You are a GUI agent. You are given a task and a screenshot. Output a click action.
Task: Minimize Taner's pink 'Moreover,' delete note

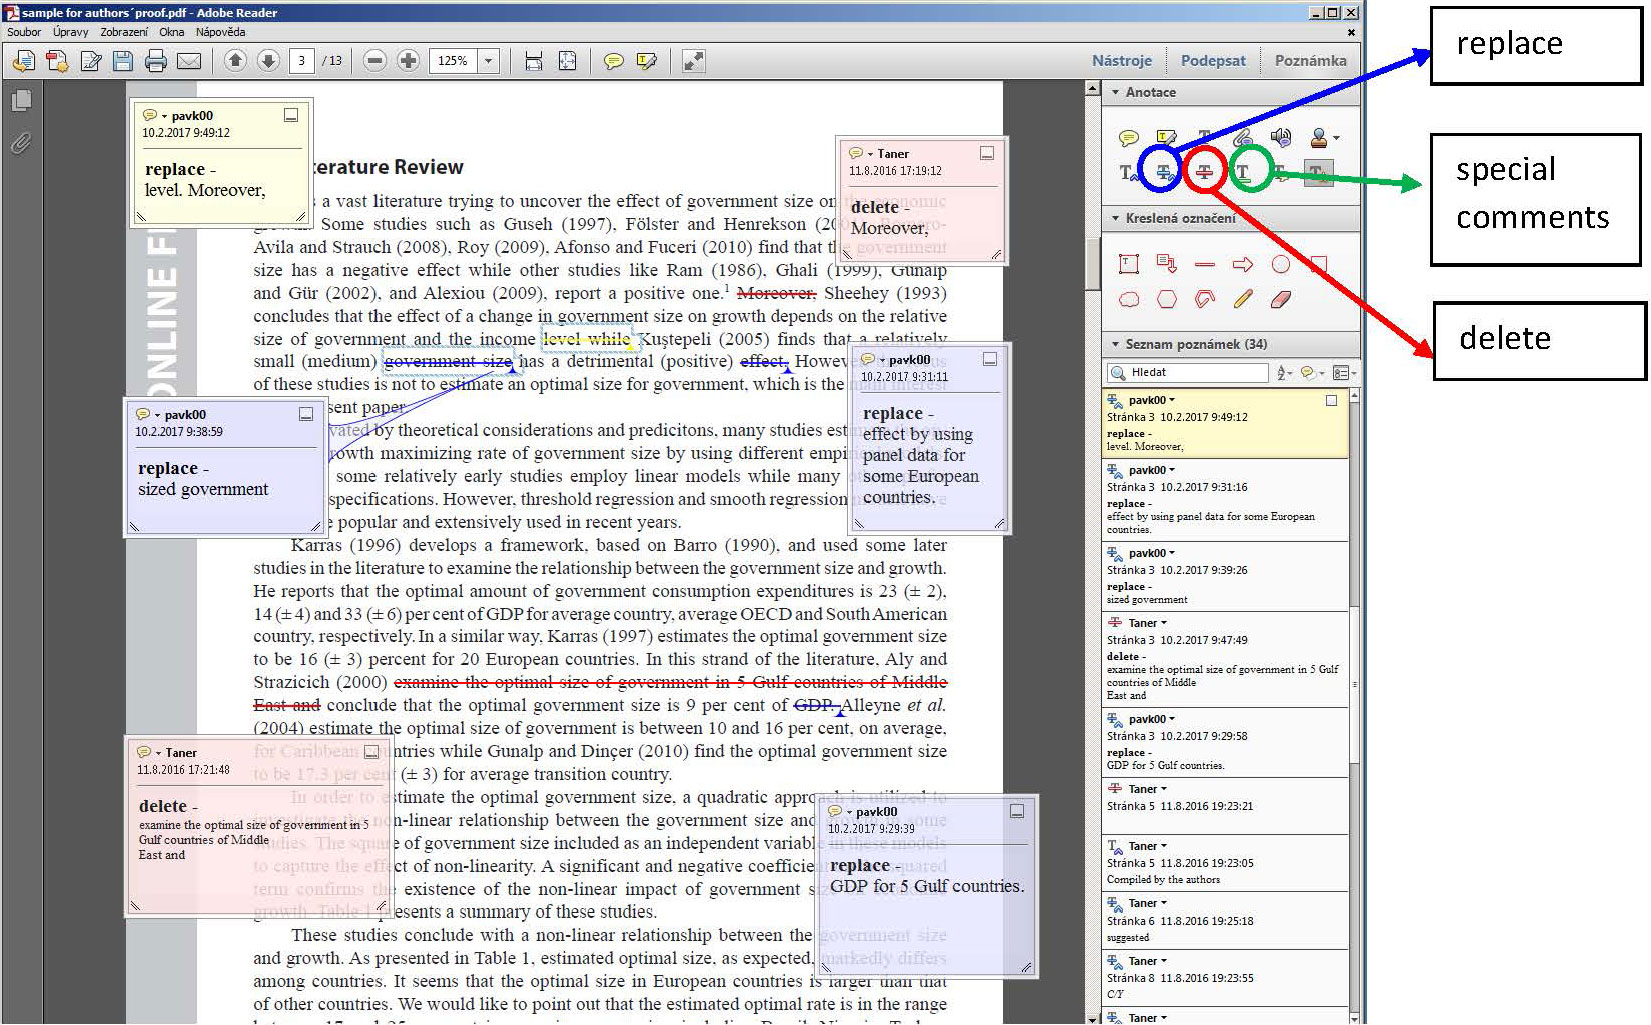click(x=986, y=153)
